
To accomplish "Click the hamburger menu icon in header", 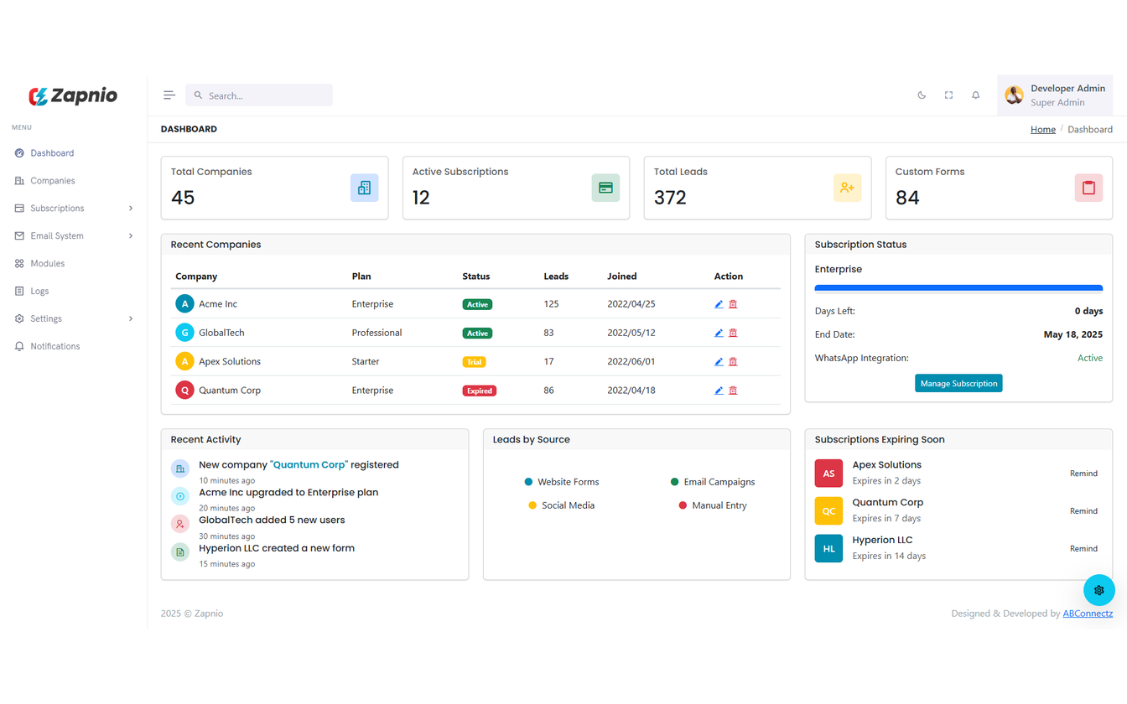I will [x=169, y=95].
